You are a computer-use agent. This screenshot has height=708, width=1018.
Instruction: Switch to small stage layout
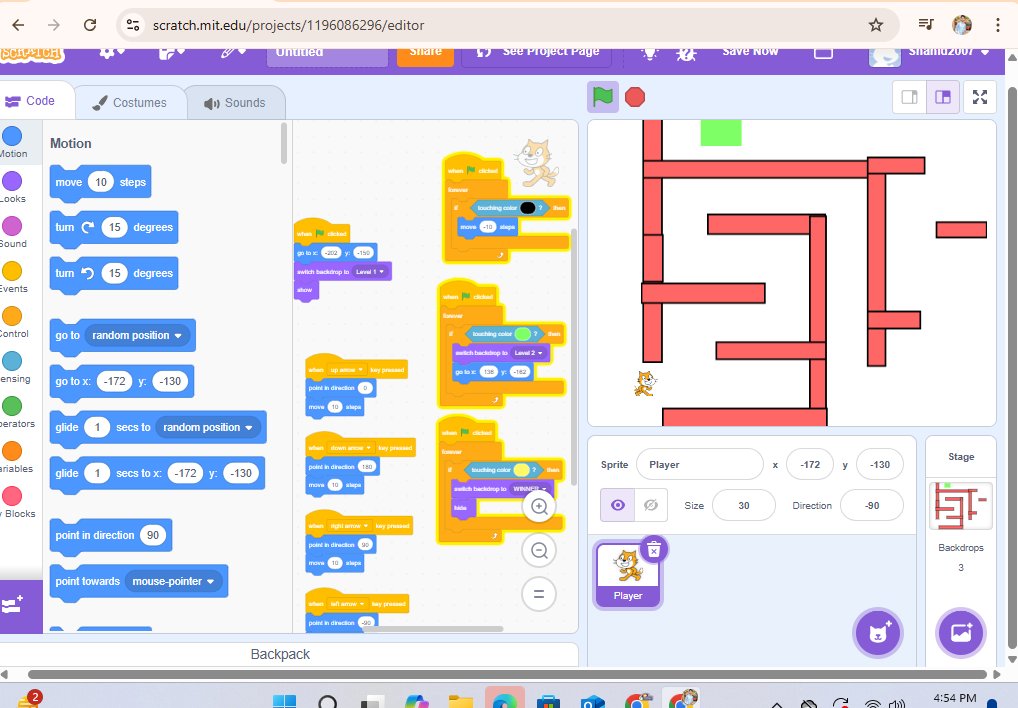coord(910,97)
